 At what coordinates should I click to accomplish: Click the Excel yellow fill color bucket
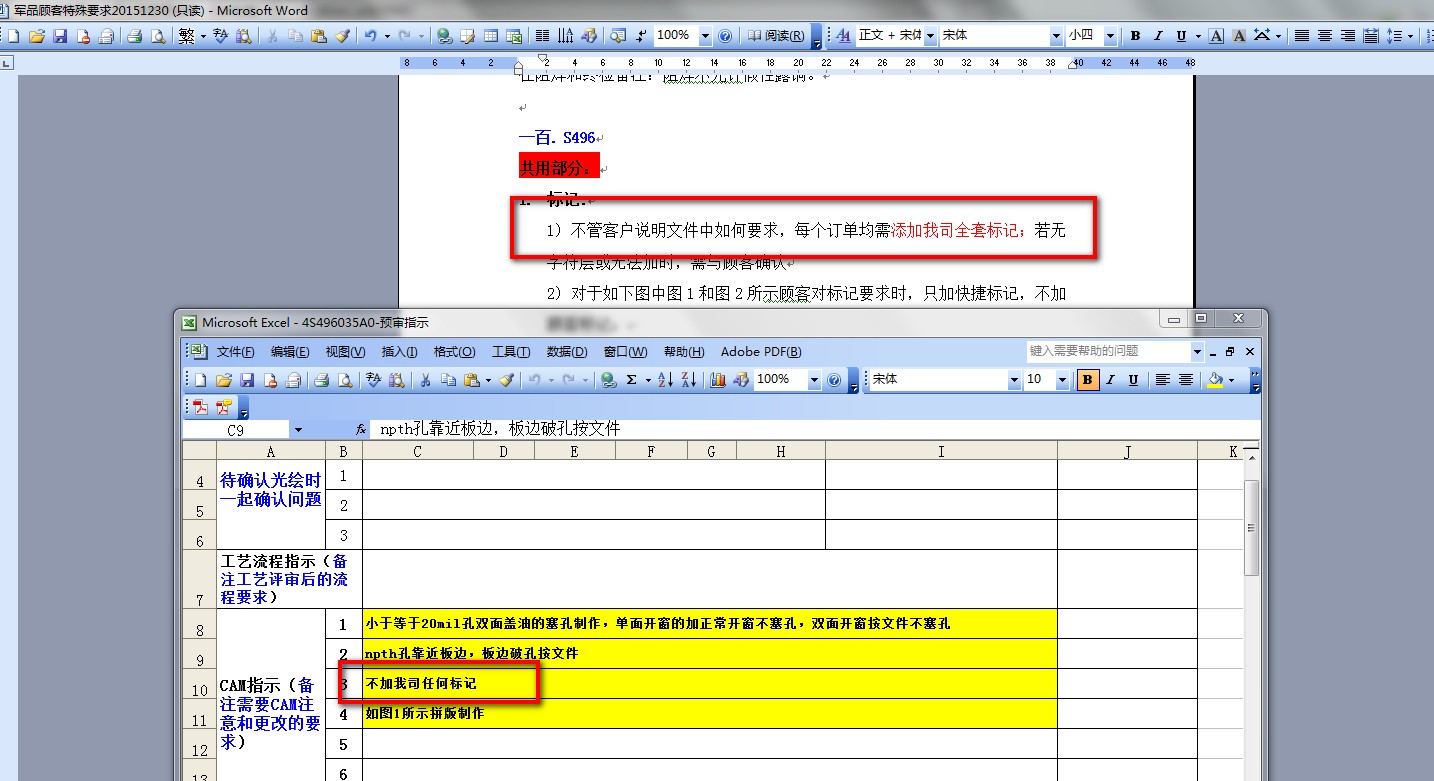tap(1215, 380)
